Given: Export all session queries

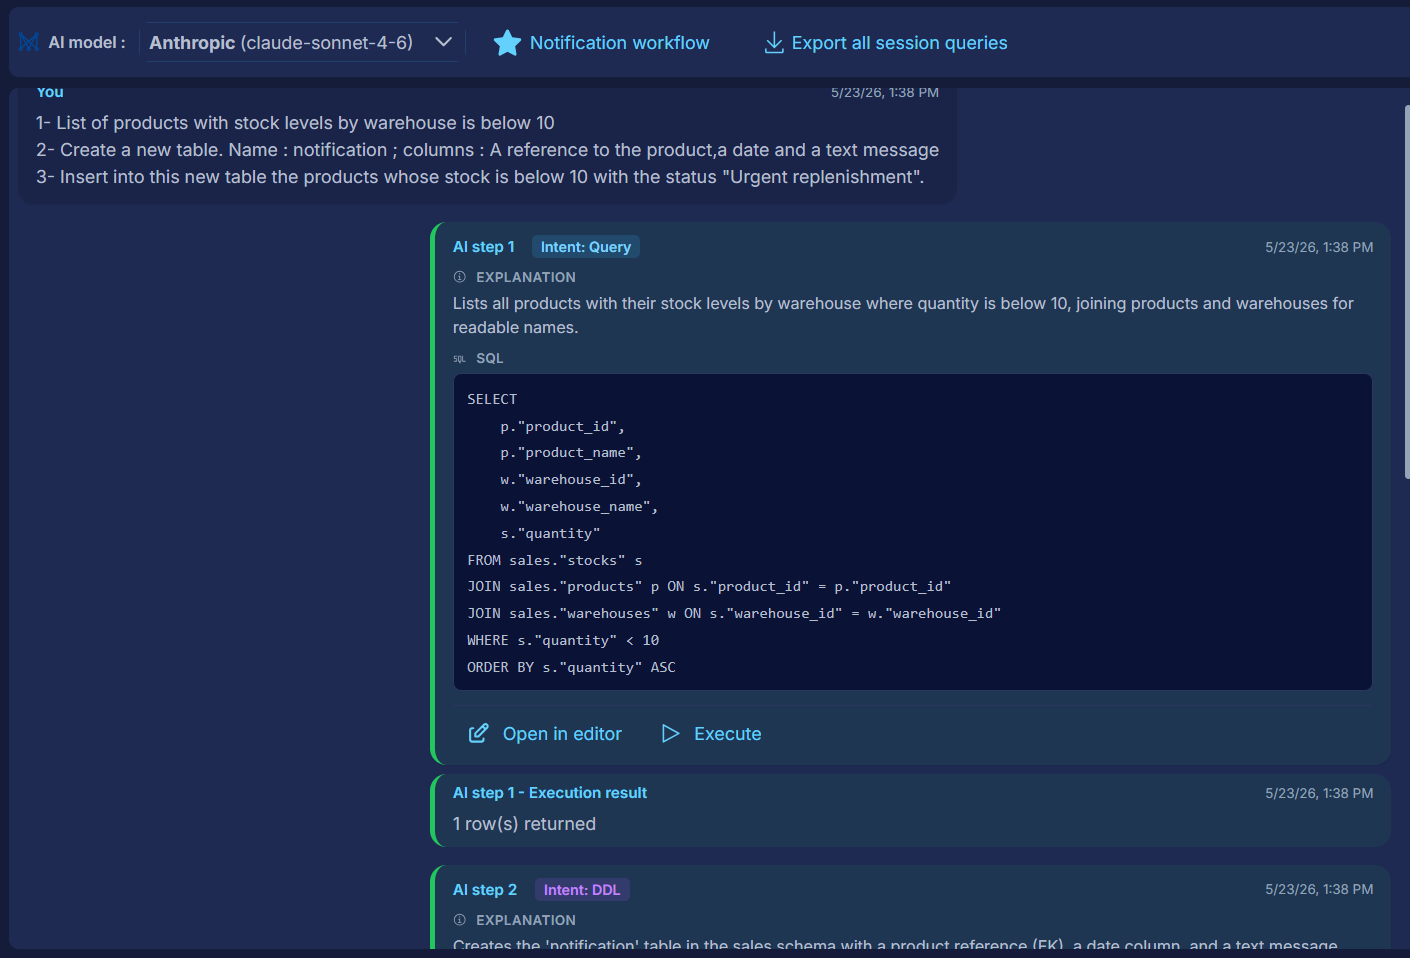Looking at the screenshot, I should (899, 43).
